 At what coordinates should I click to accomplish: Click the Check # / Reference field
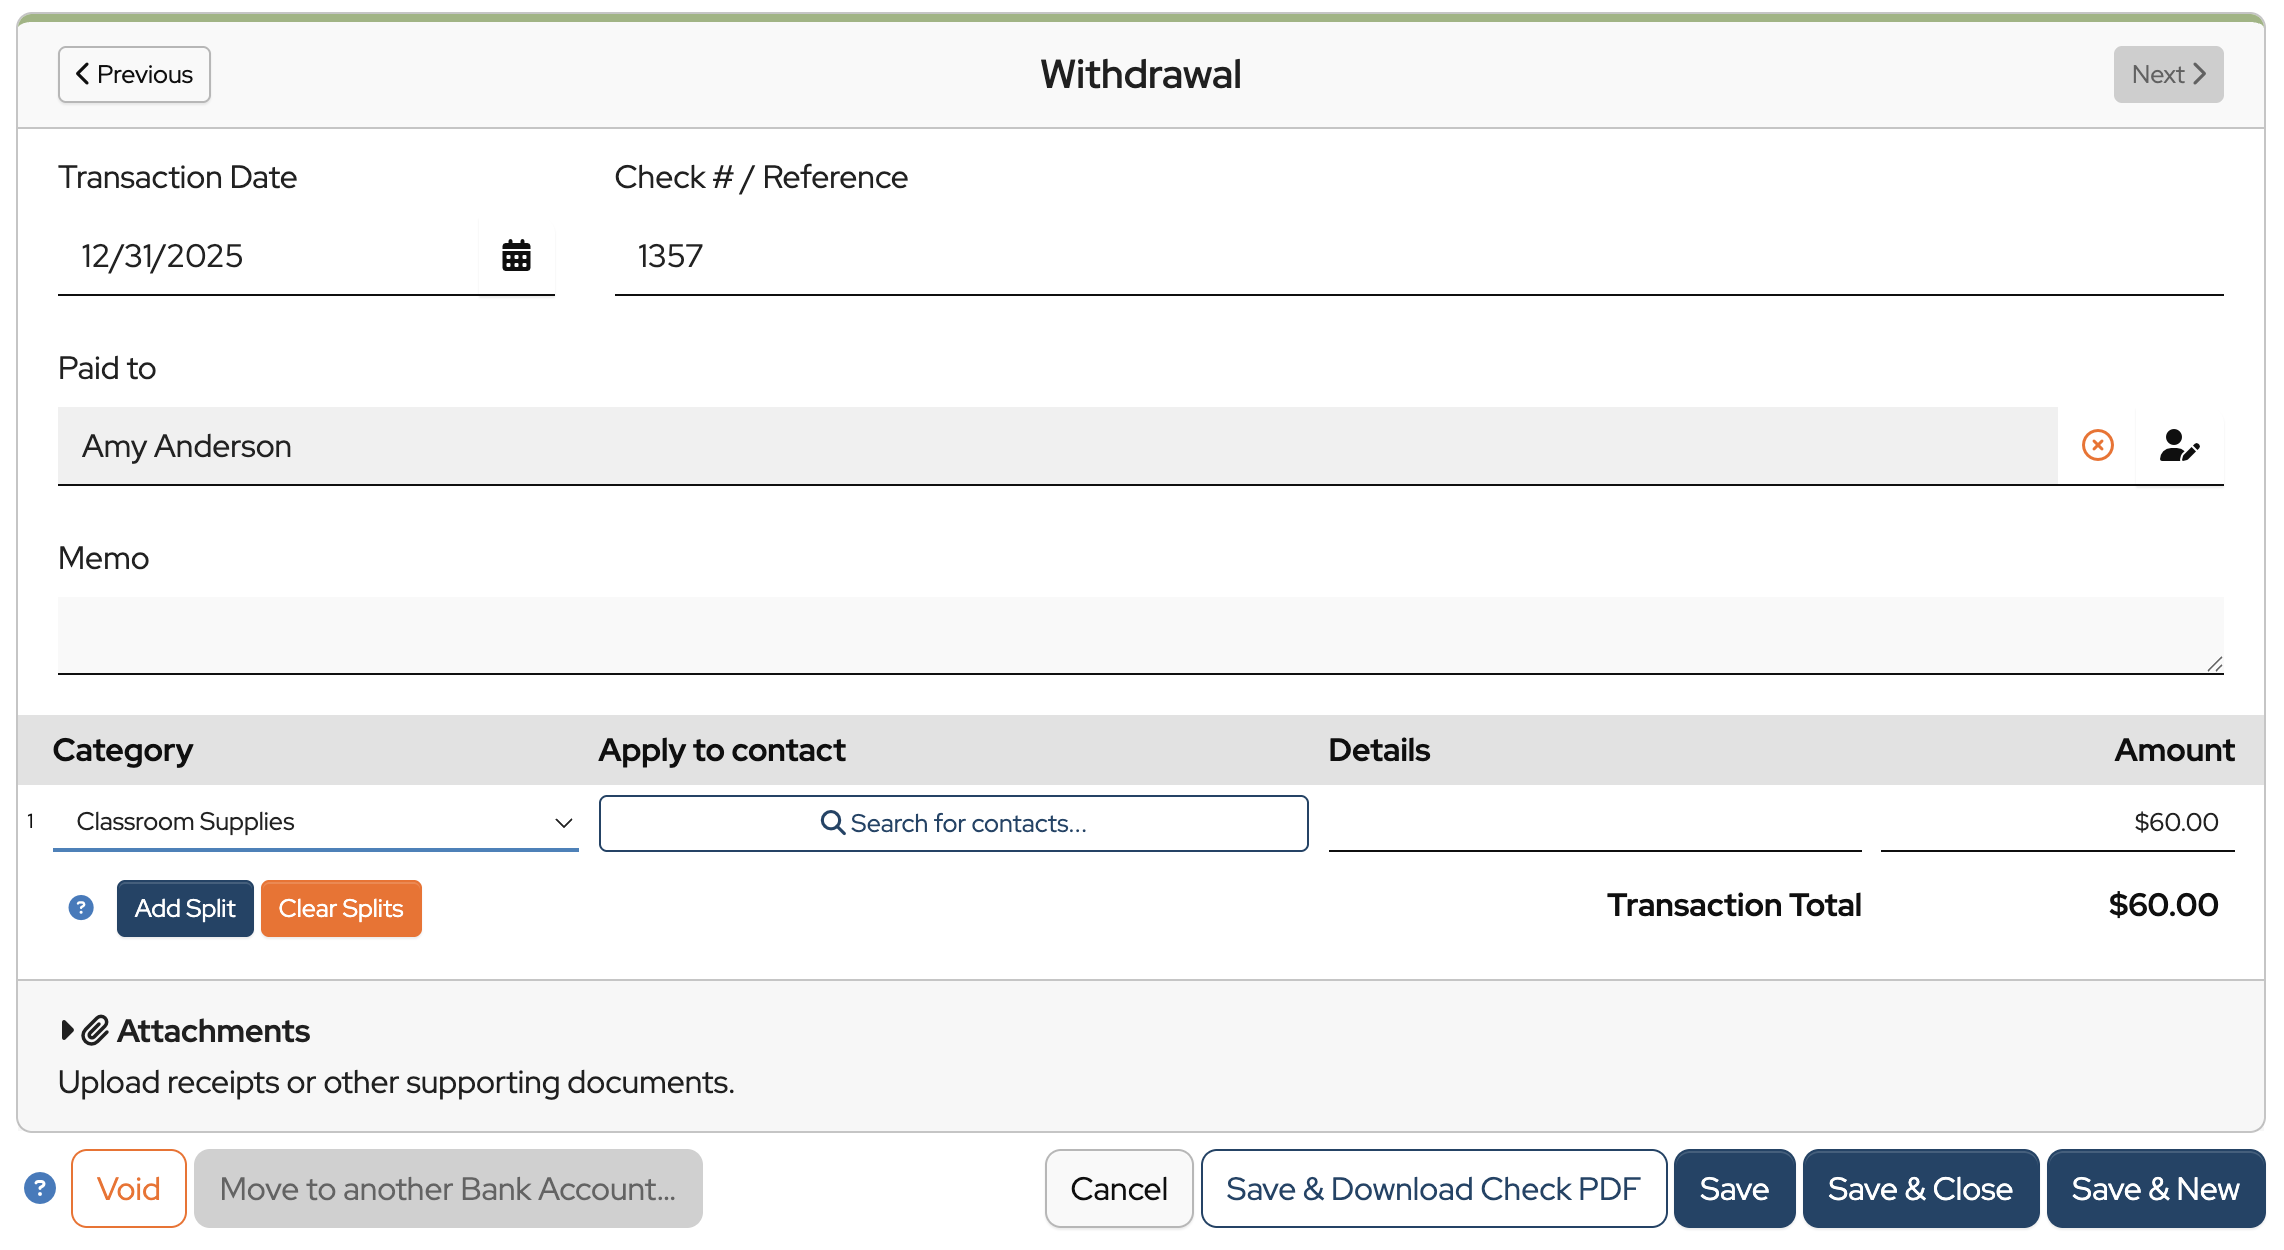click(1418, 256)
